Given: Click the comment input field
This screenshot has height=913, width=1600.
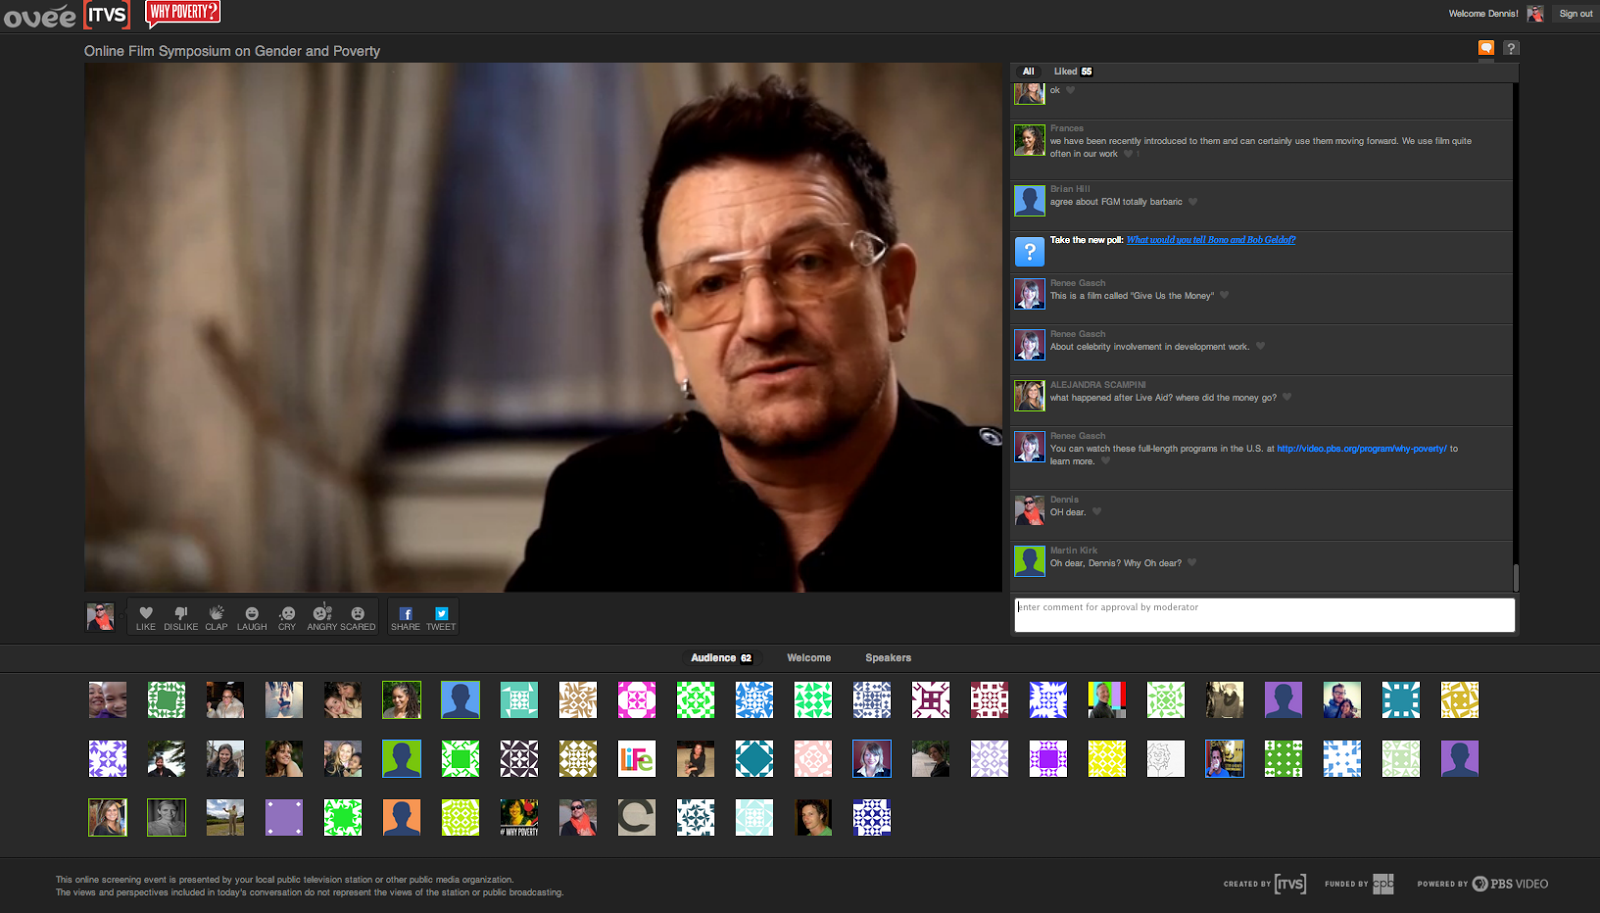Looking at the screenshot, I should (x=1264, y=615).
